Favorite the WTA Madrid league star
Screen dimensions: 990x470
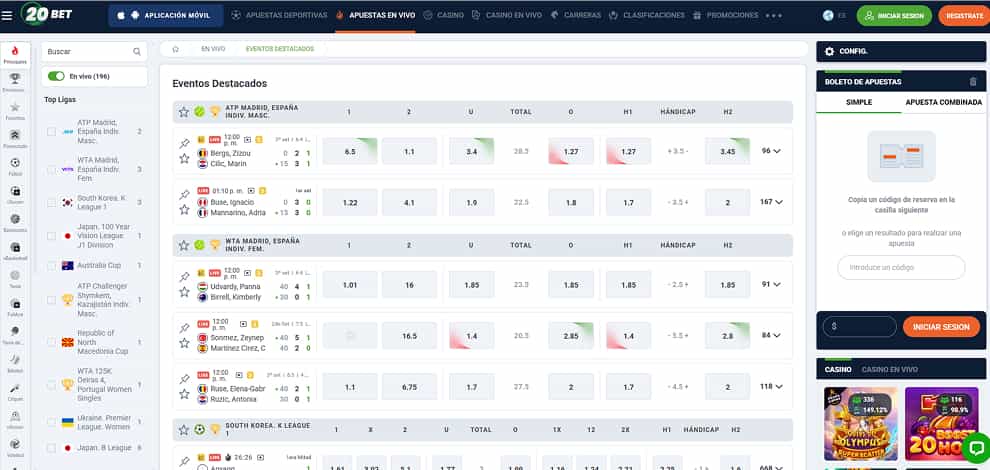pos(184,245)
